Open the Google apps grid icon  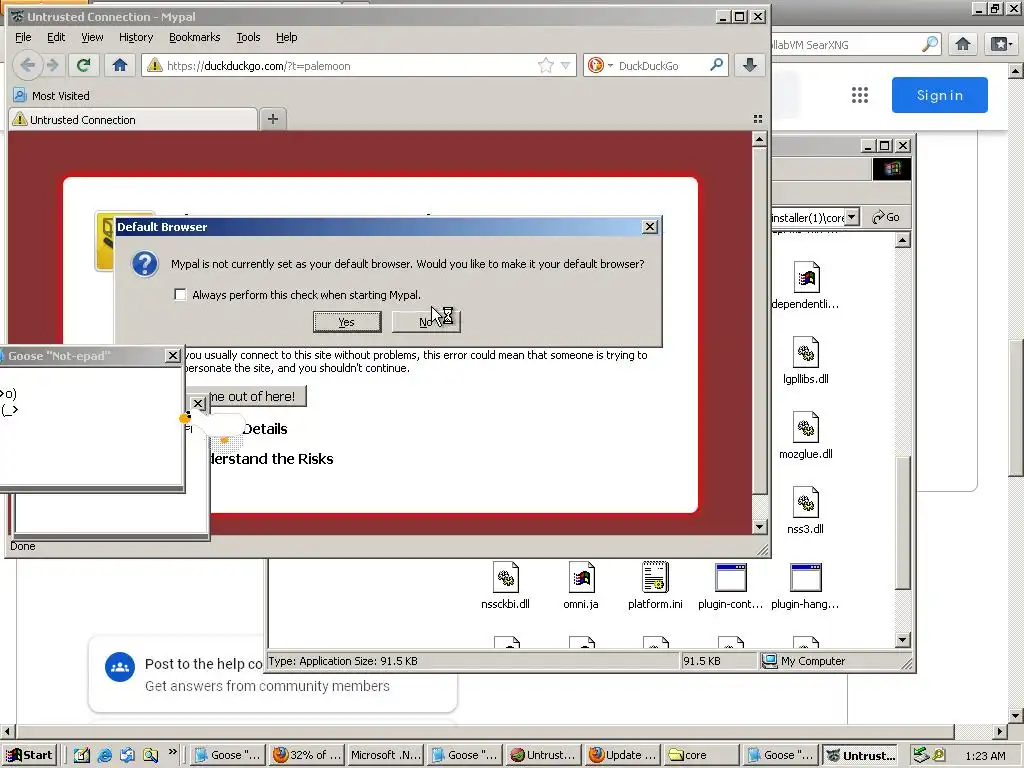pos(860,95)
